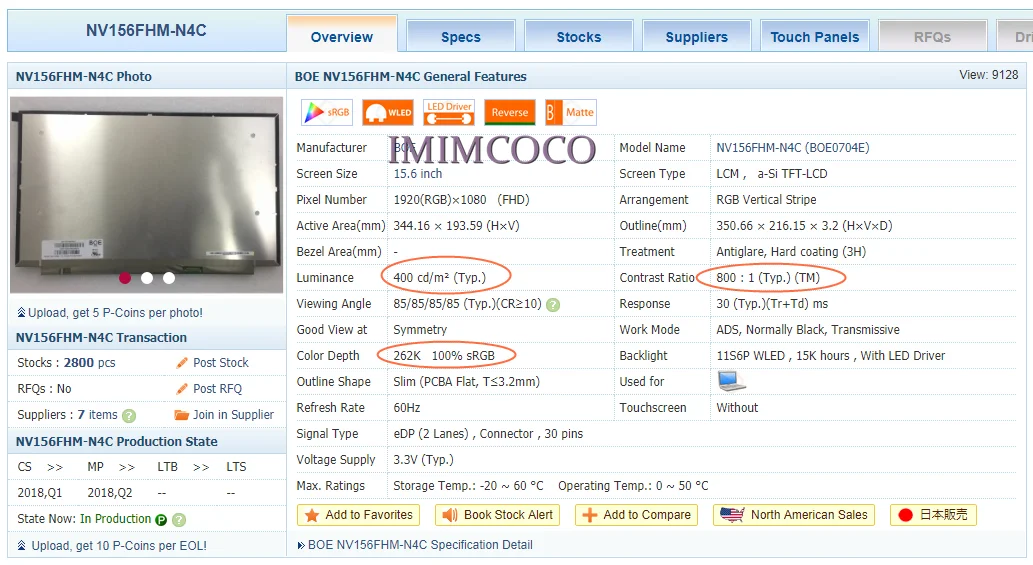Click the View: 9128 counter
The image size is (1033, 565).
pos(988,74)
